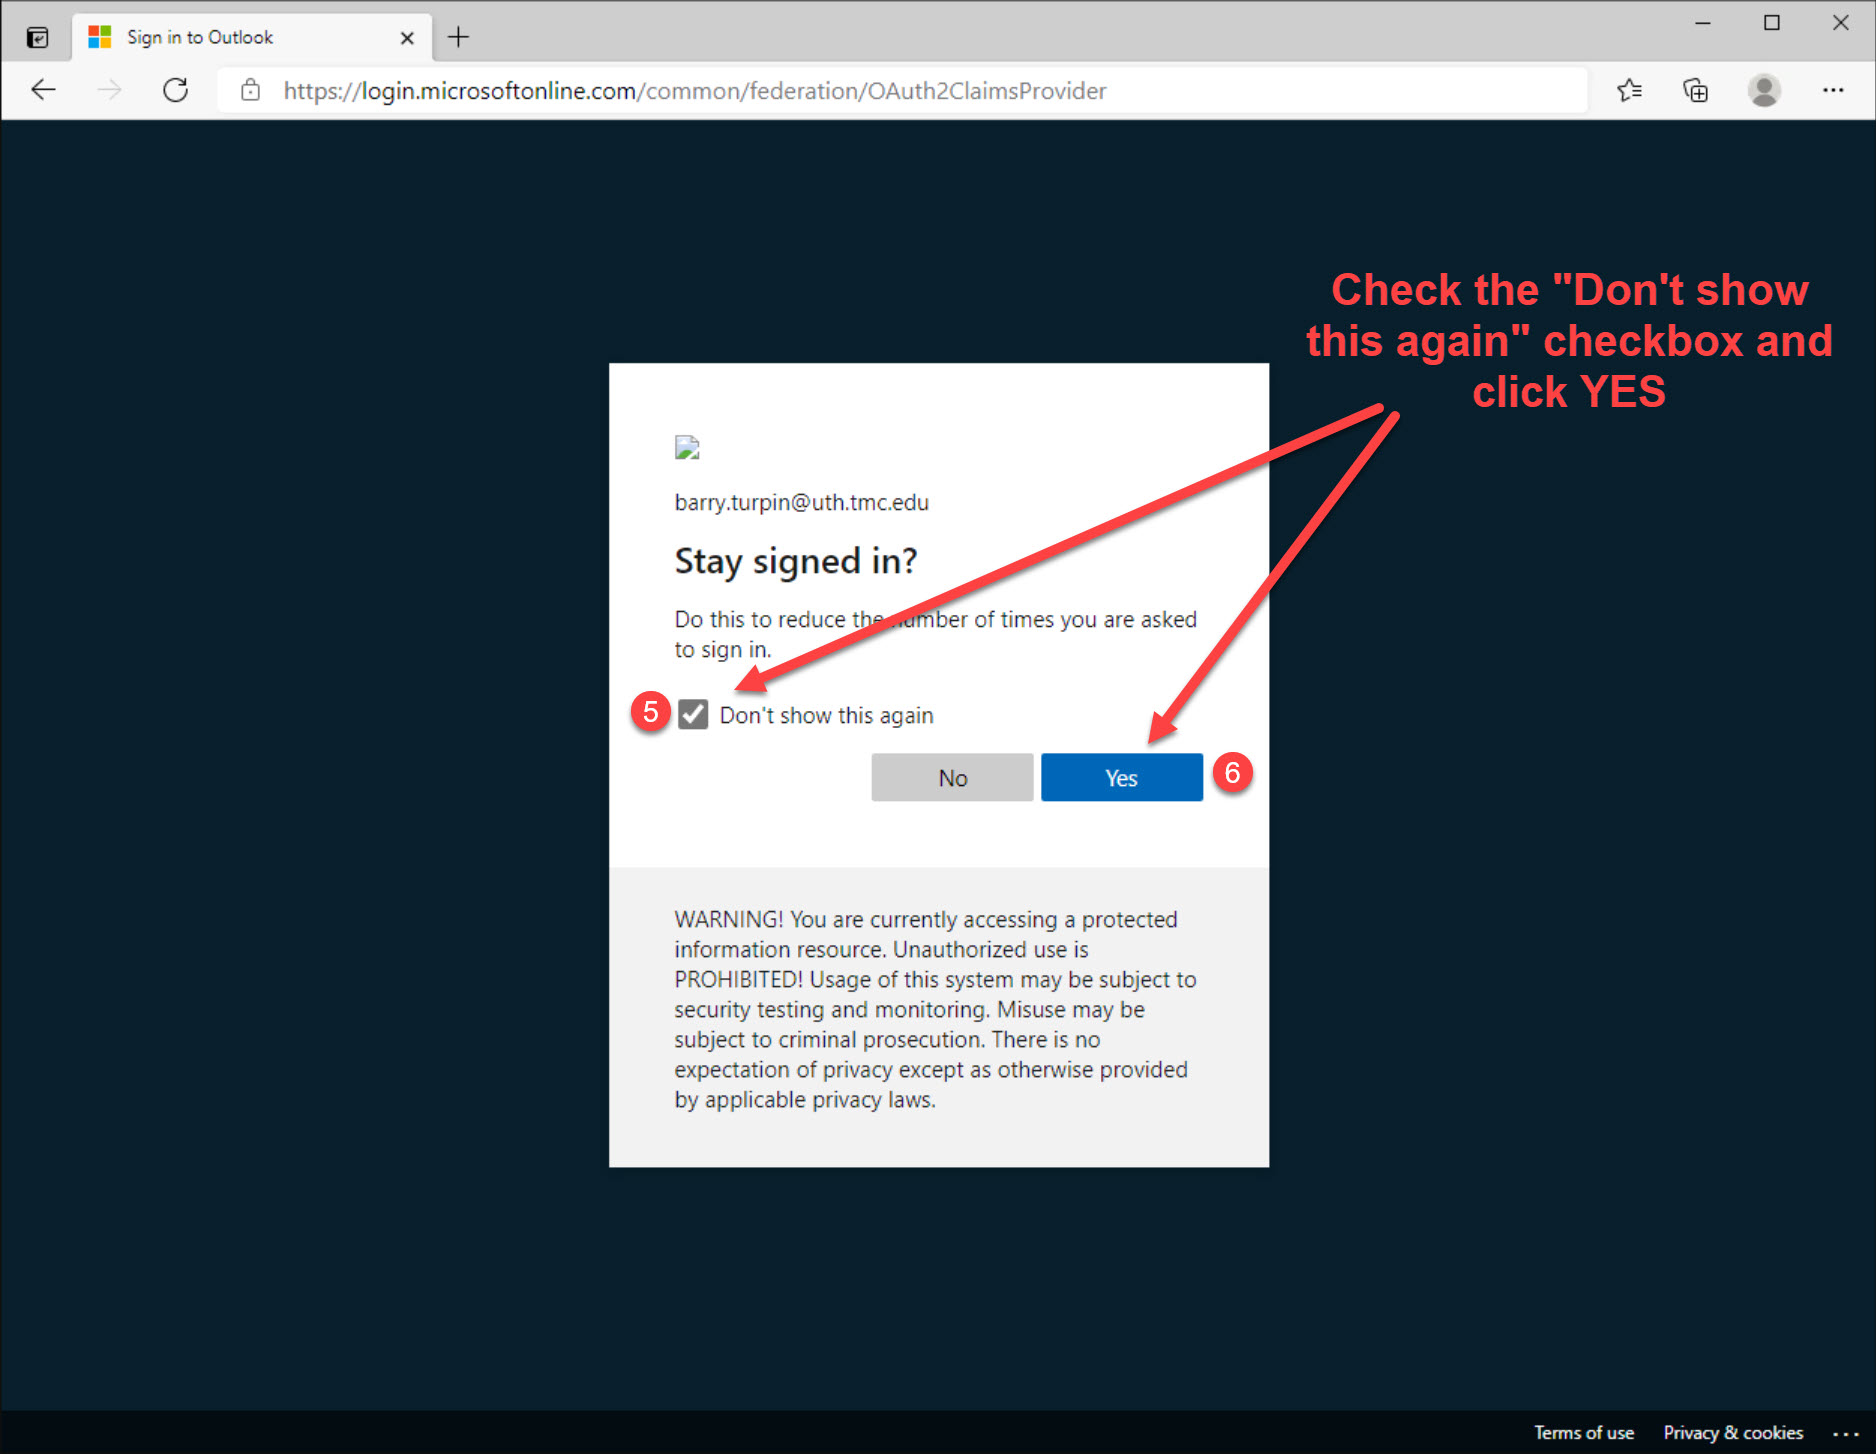Open browser Settings and more menu
1876x1454 pixels.
point(1833,90)
